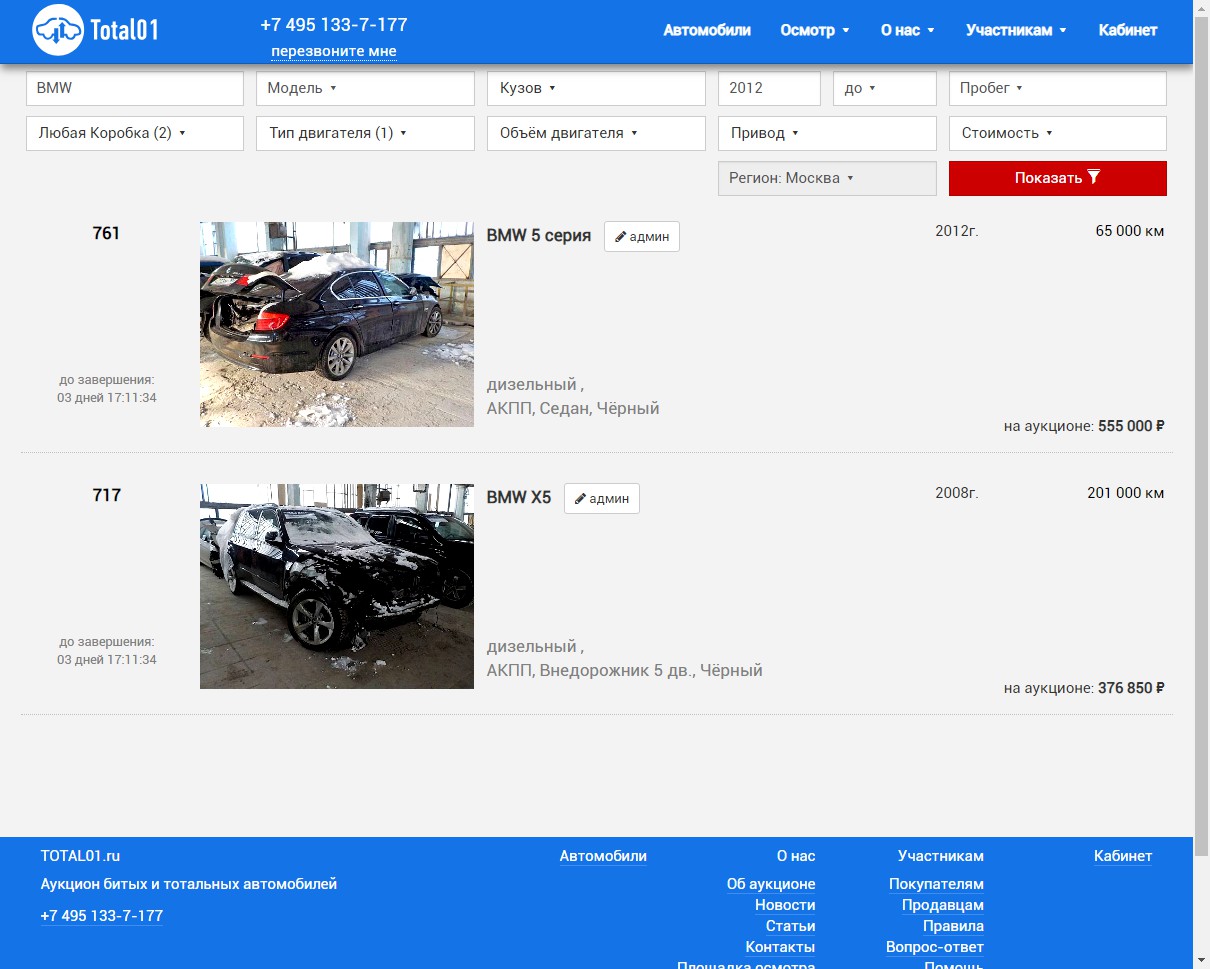Click mileage text 65 000 км

tap(1130, 231)
